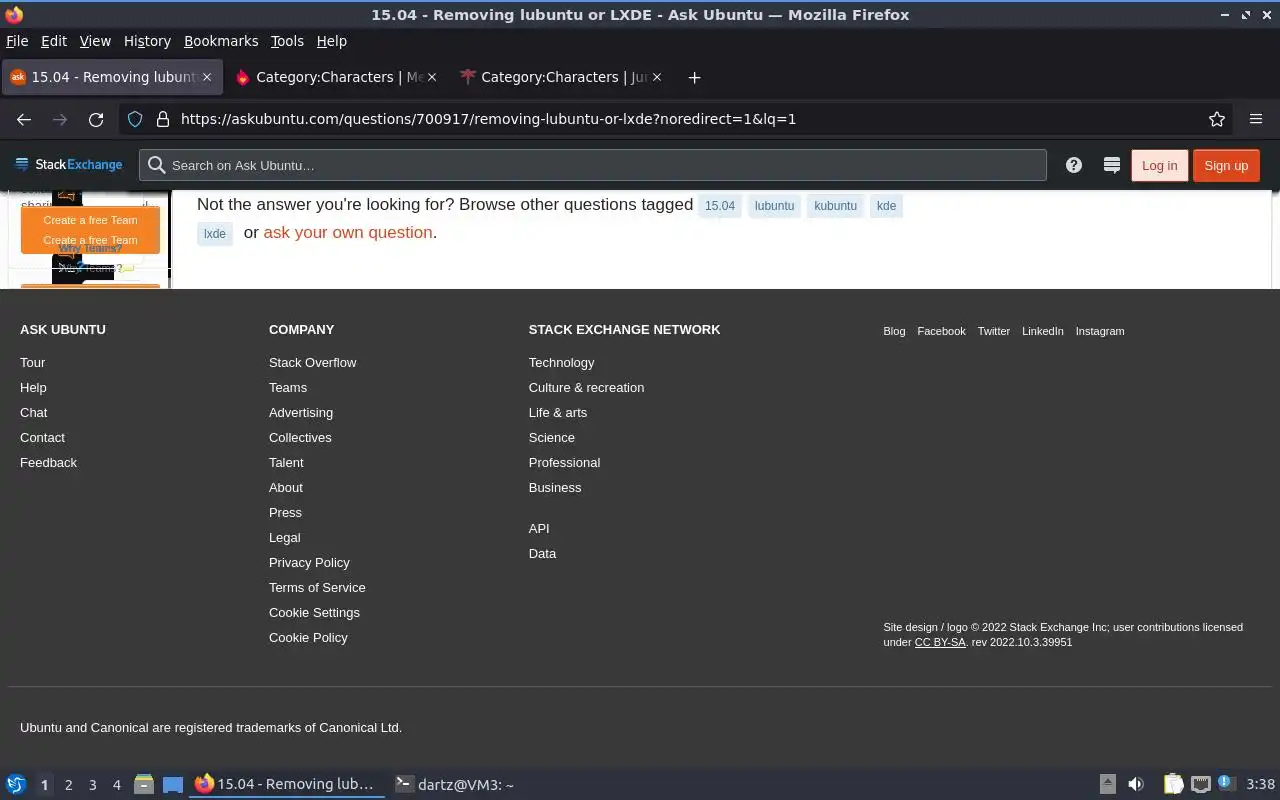
Task: Select the lubuntu tag
Action: click(774, 206)
